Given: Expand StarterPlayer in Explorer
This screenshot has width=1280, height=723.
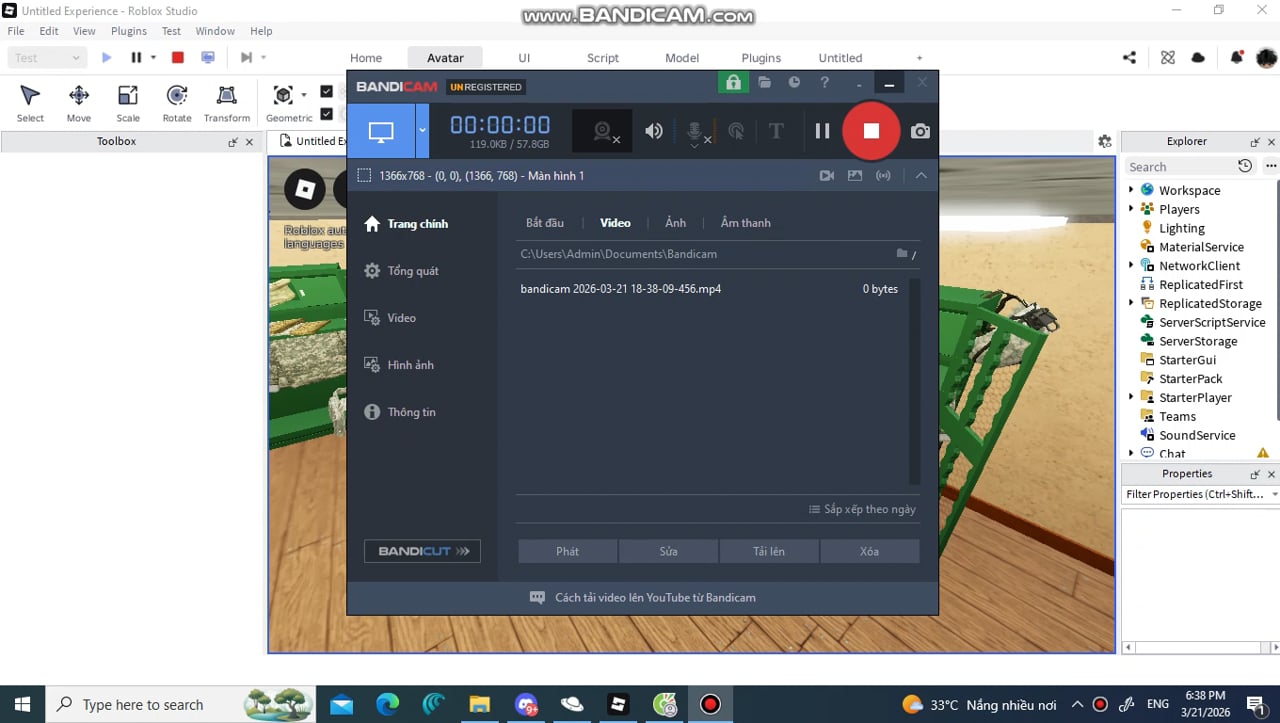Looking at the screenshot, I should 1131,397.
